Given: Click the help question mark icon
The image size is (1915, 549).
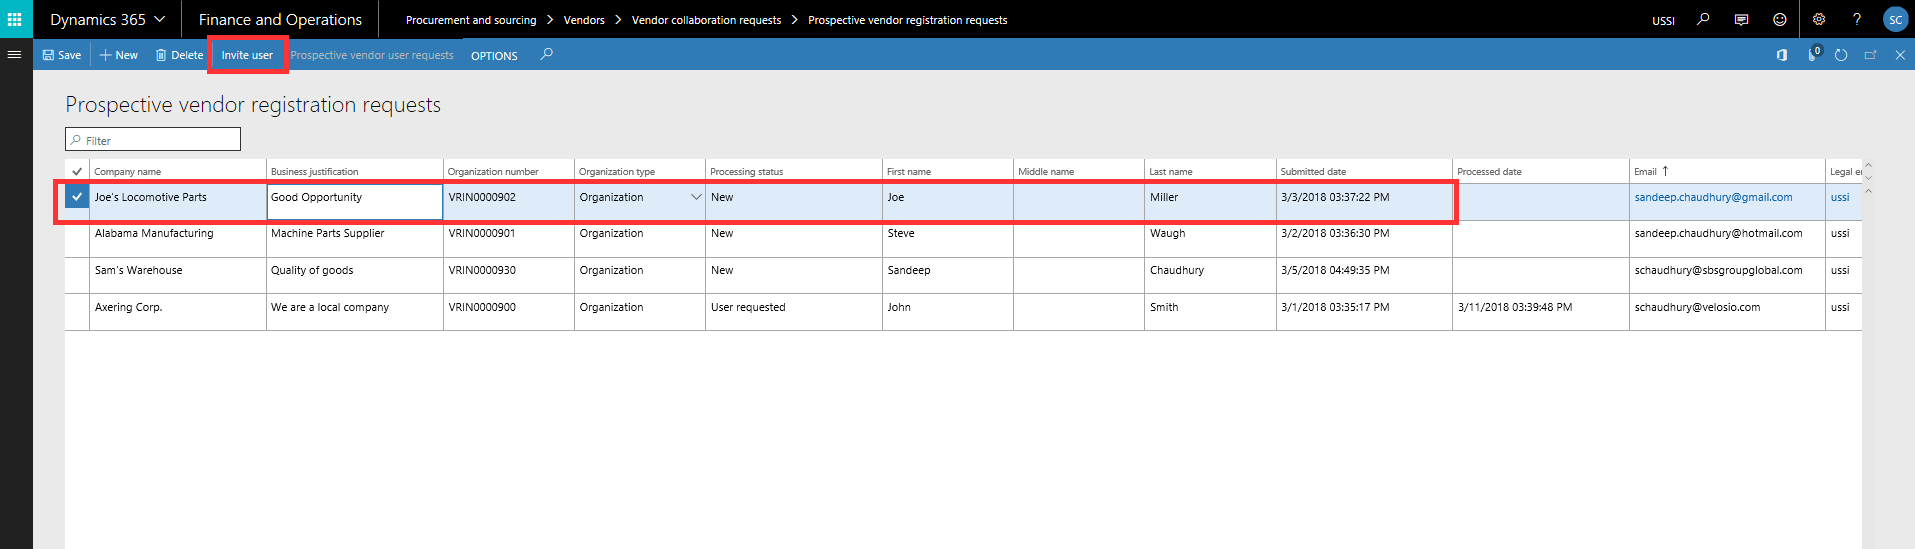Looking at the screenshot, I should coord(1856,19).
